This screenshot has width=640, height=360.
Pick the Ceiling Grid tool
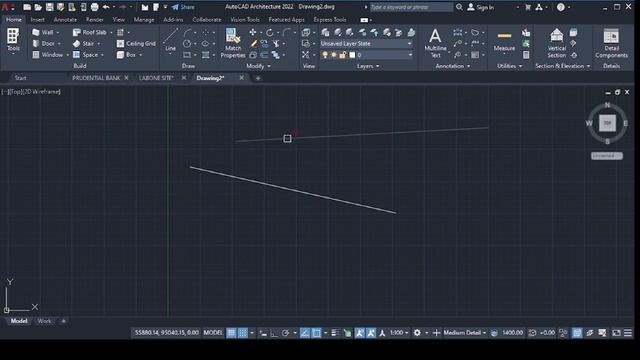tap(136, 43)
